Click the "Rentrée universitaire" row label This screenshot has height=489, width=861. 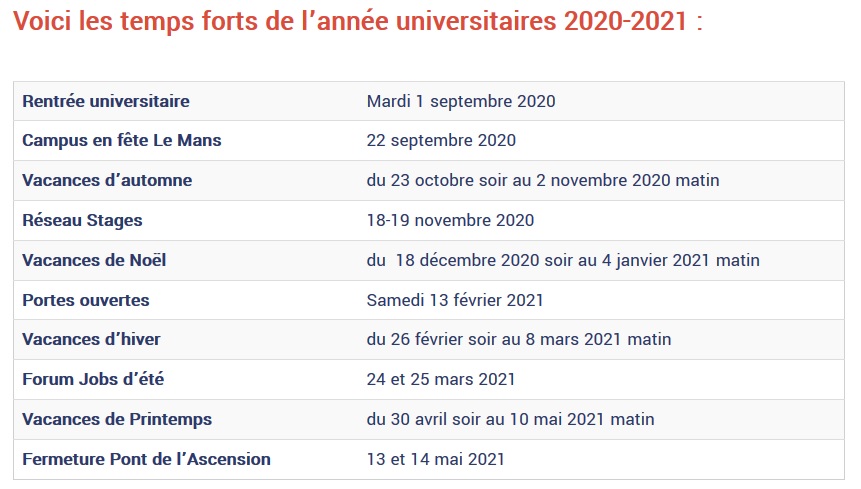pos(106,101)
